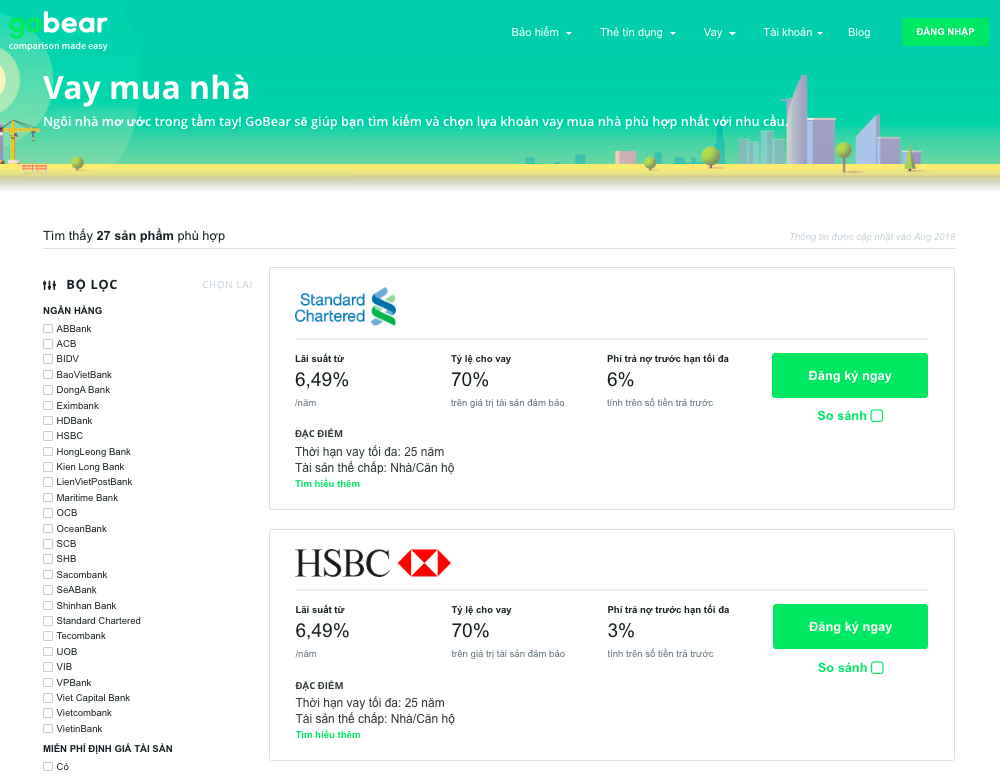Tick the ACB checkbox

[x=48, y=344]
